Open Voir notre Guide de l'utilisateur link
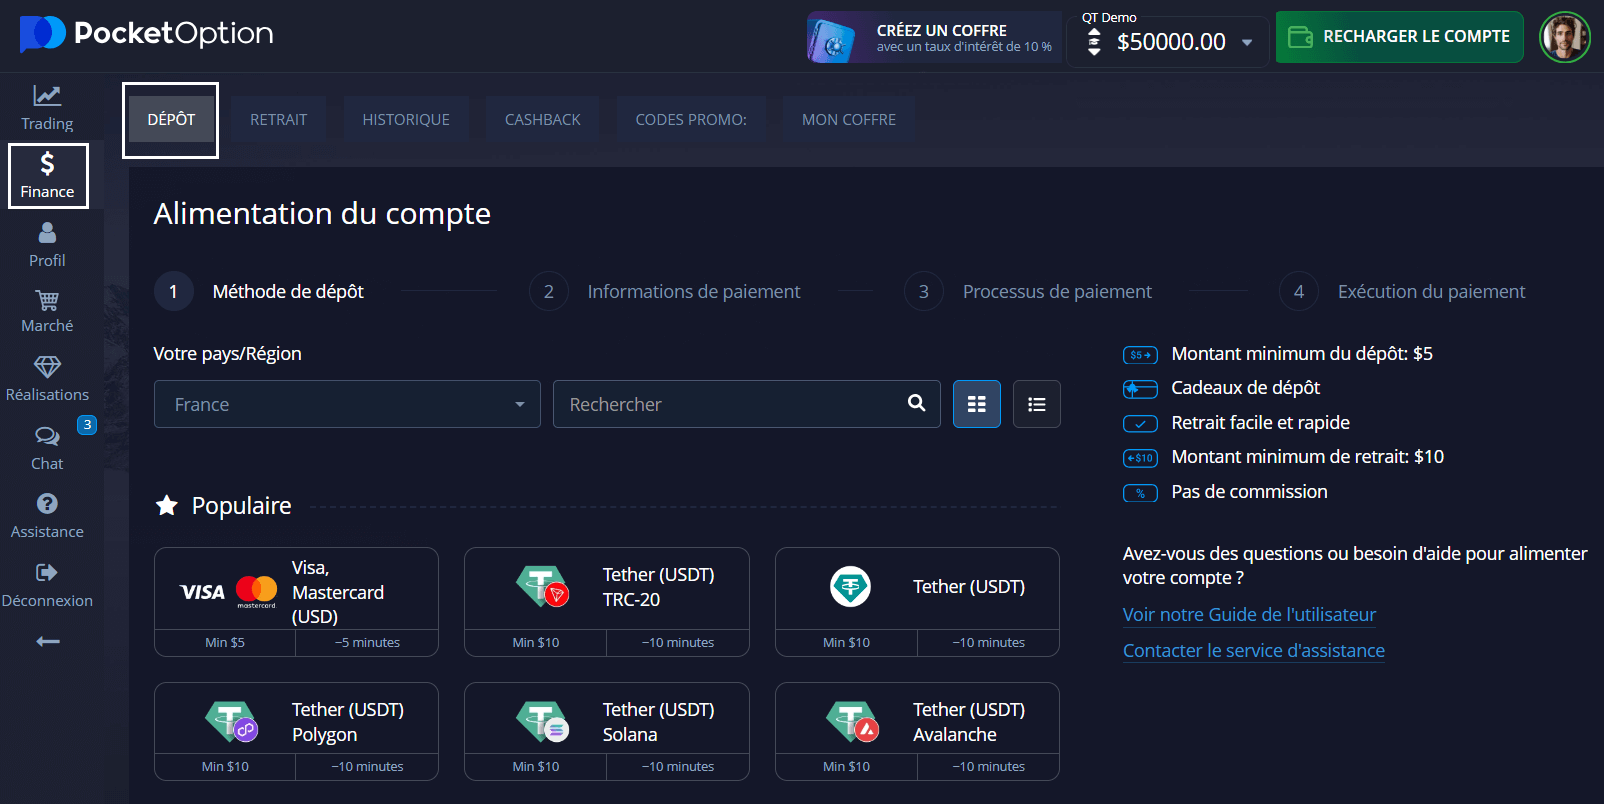The width and height of the screenshot is (1604, 804). click(1249, 614)
